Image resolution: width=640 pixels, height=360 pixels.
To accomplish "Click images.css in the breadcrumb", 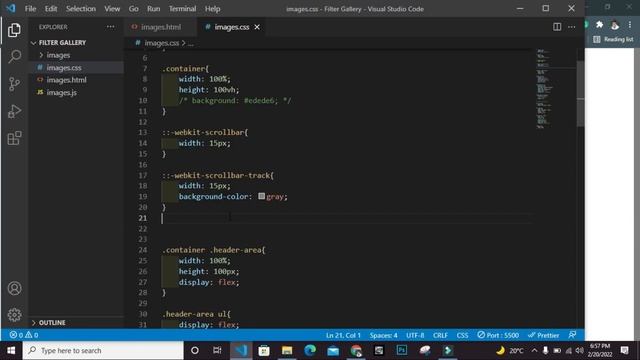I will (161, 43).
